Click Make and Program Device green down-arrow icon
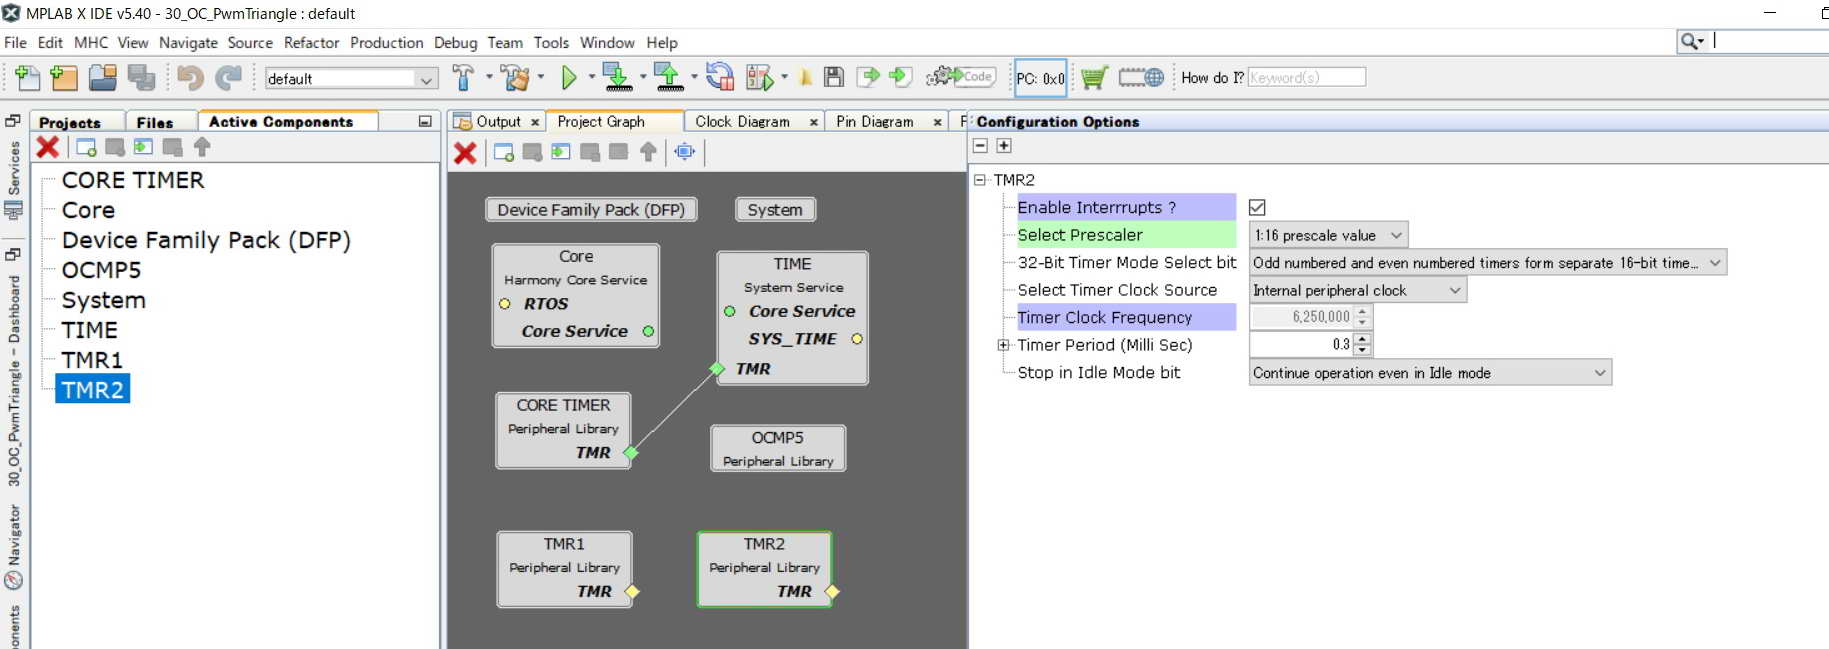Viewport: 1829px width, 649px height. [x=617, y=77]
